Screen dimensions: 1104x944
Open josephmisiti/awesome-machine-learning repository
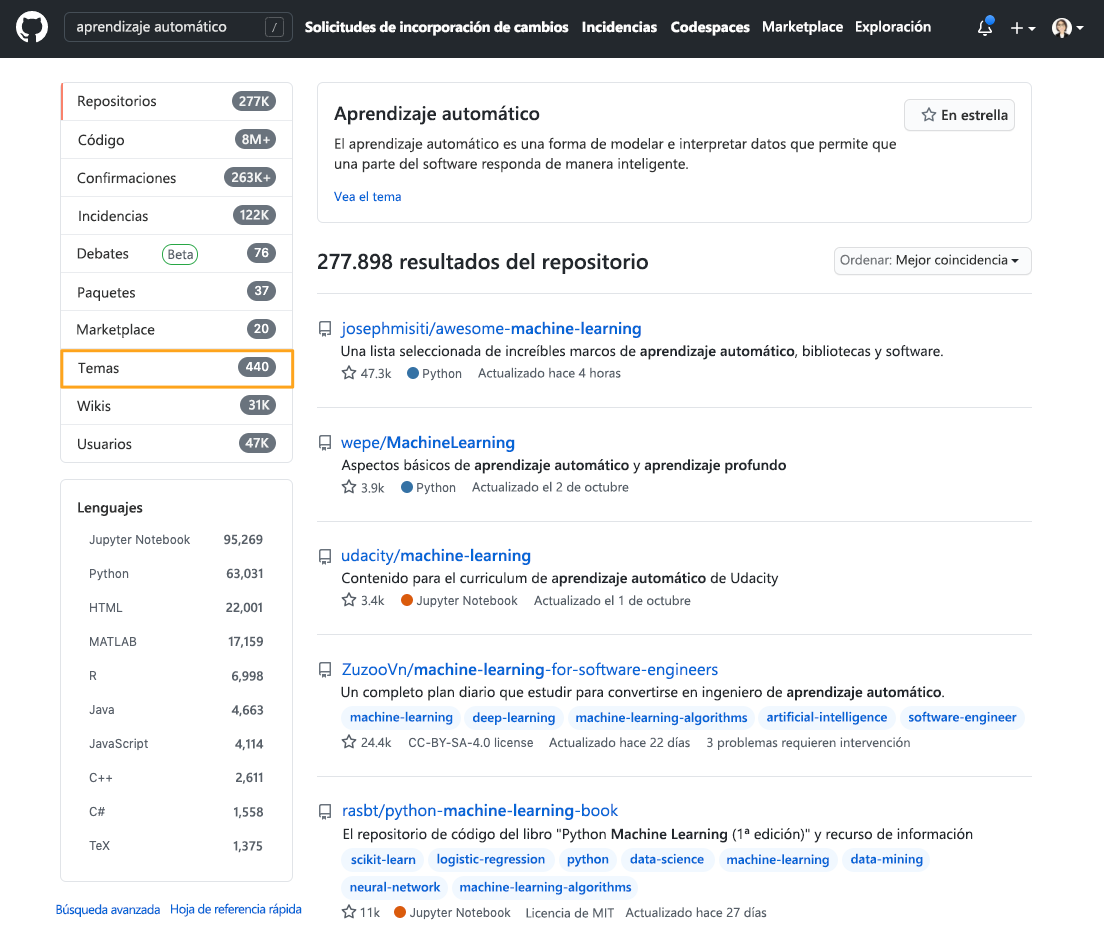click(491, 329)
